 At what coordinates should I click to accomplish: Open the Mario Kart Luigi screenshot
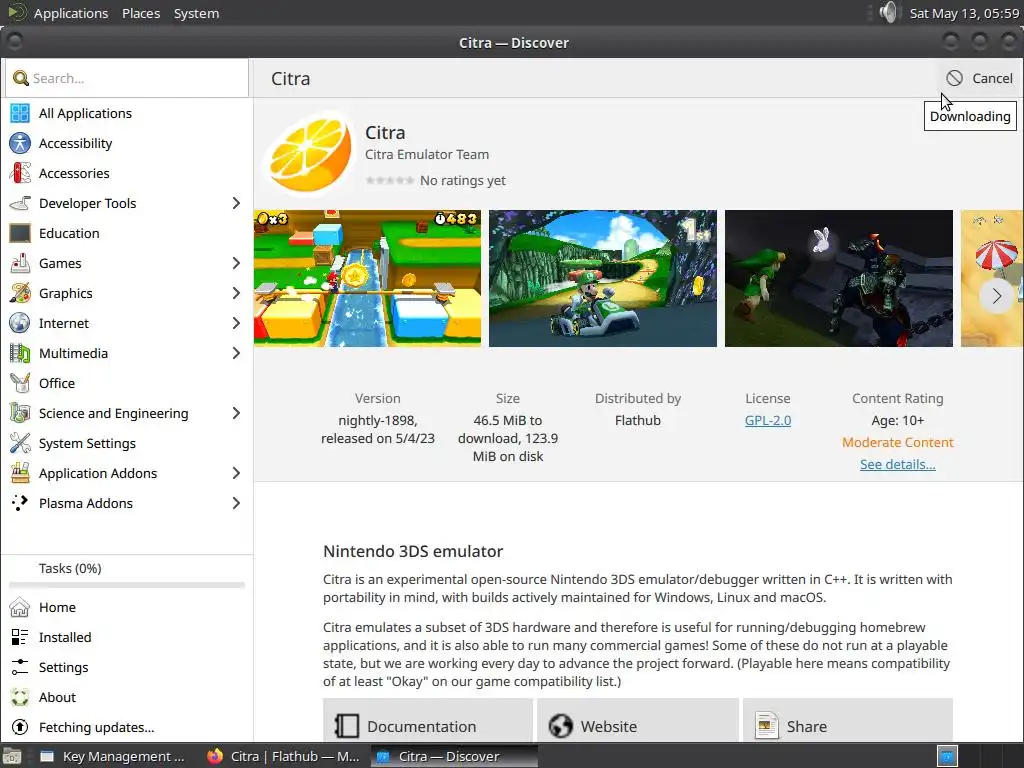click(603, 278)
